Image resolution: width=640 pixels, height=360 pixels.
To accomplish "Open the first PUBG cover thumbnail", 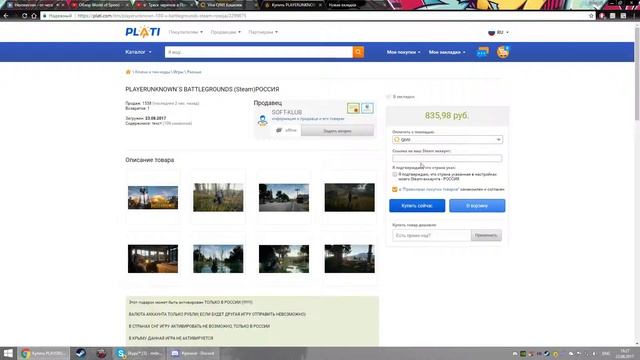I will tap(153, 198).
